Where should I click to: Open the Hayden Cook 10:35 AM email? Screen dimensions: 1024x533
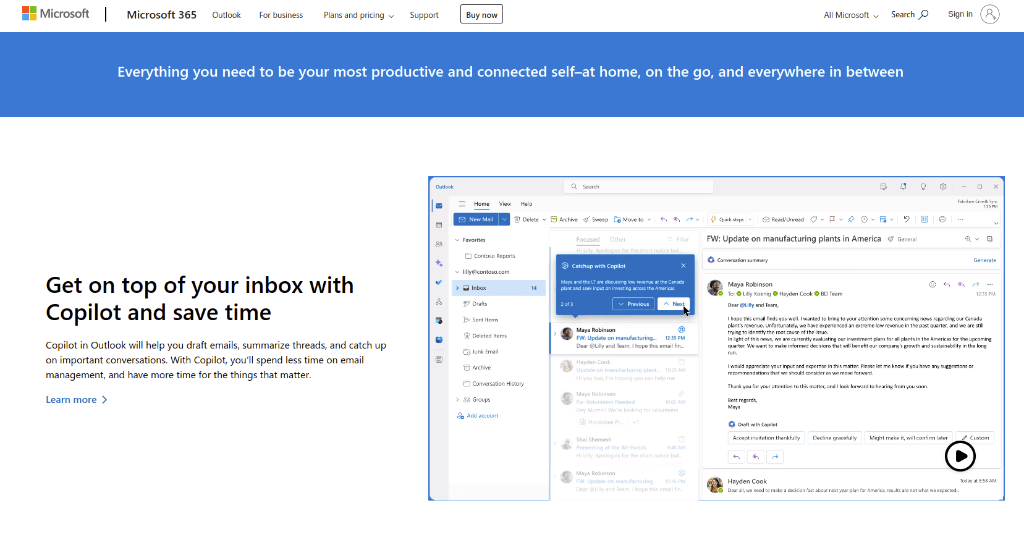point(624,370)
